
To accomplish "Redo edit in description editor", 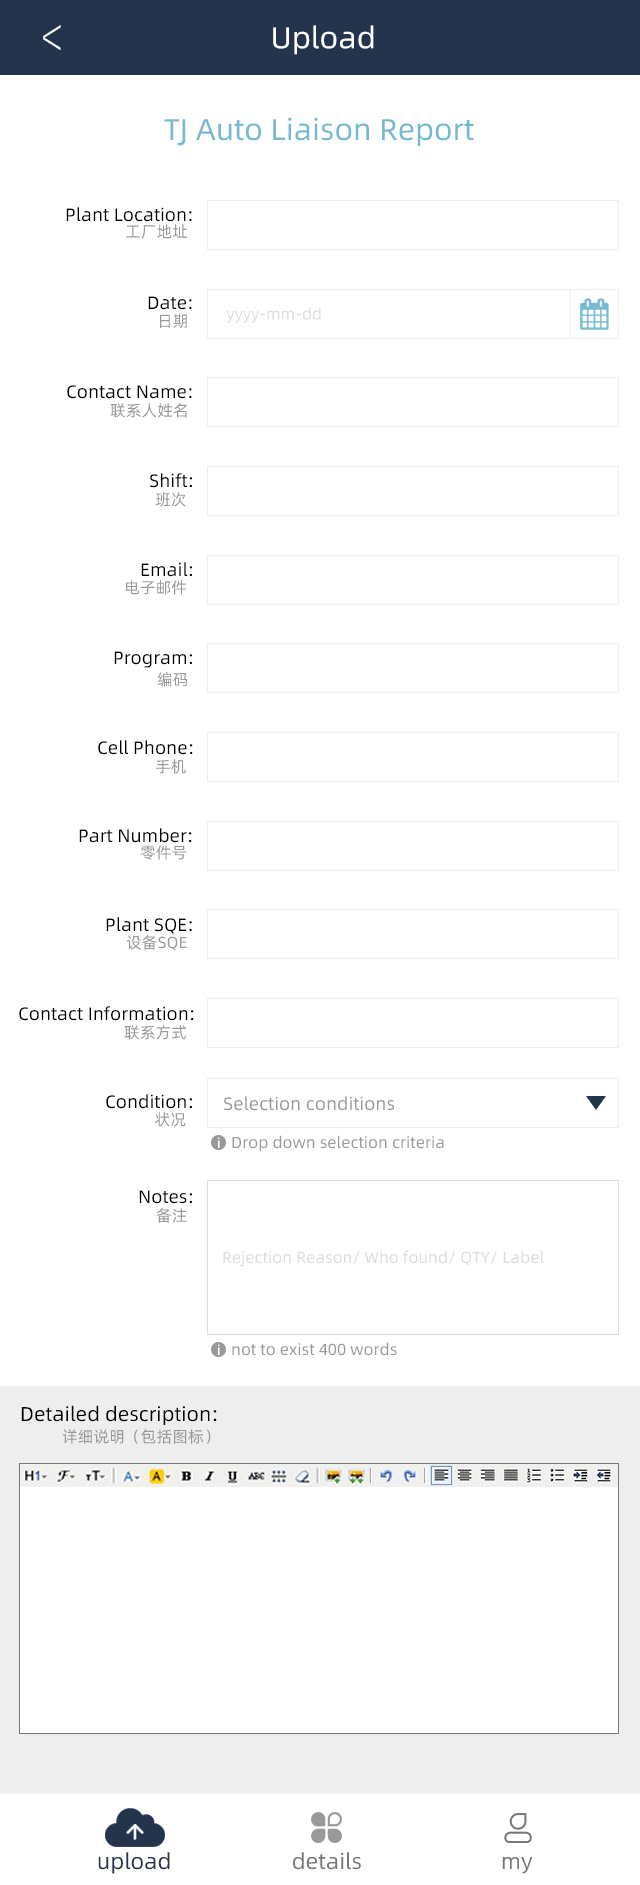I will [x=409, y=1476].
